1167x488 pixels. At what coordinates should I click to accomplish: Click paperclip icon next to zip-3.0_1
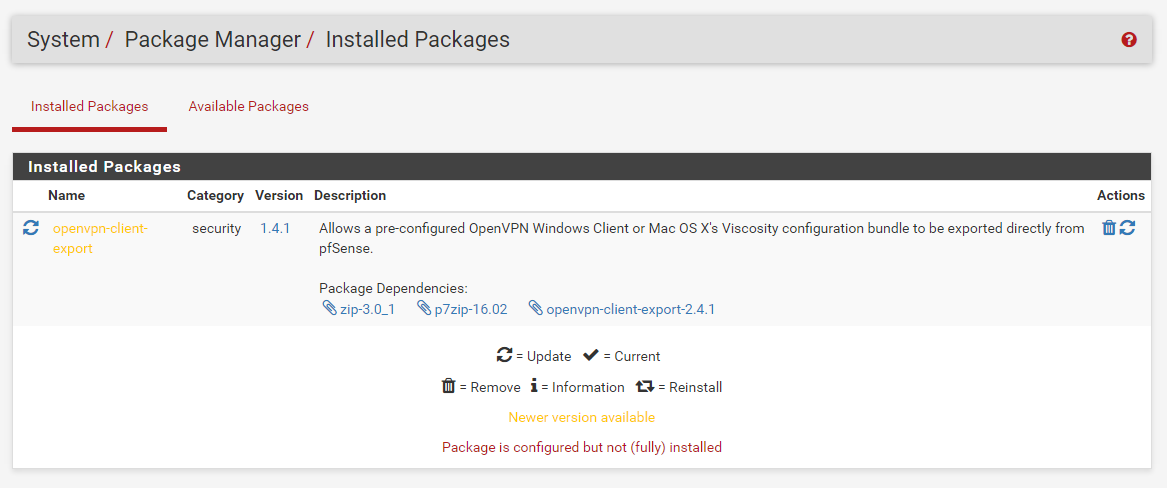[x=329, y=309]
